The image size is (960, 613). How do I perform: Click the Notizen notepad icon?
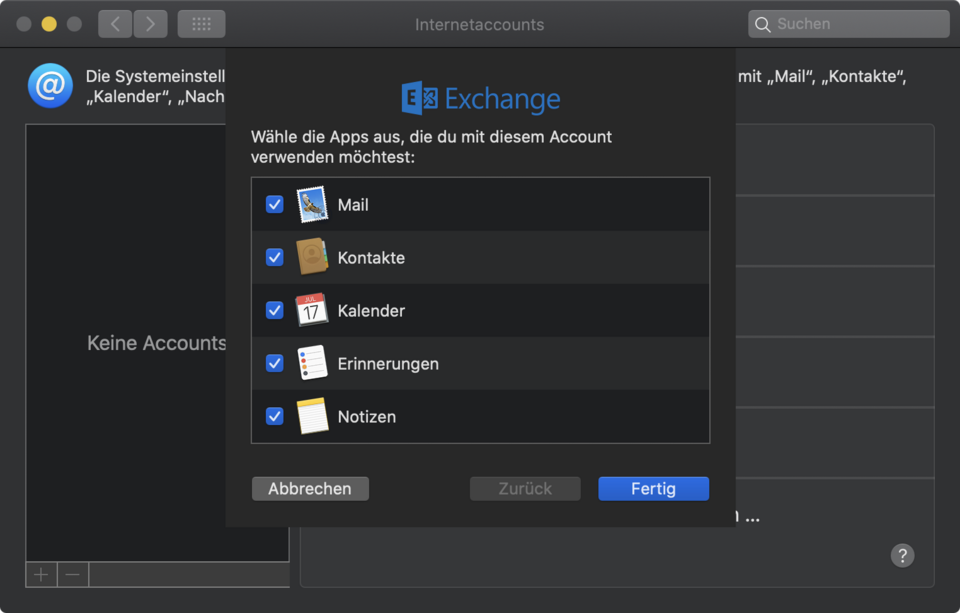coord(312,417)
